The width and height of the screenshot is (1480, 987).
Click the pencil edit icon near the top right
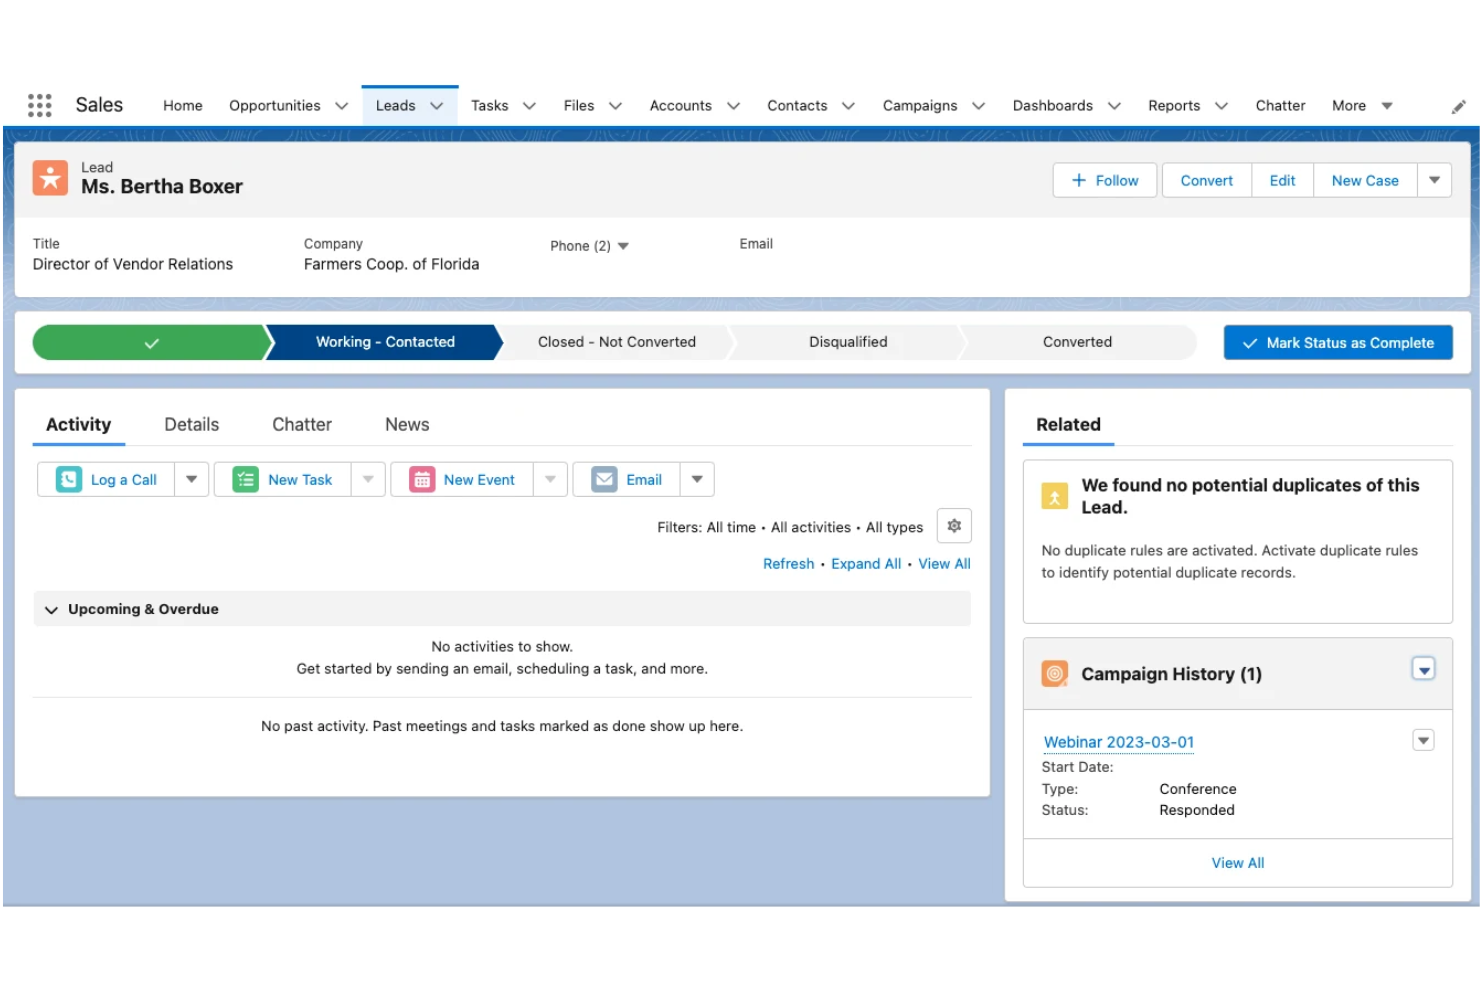click(1459, 106)
